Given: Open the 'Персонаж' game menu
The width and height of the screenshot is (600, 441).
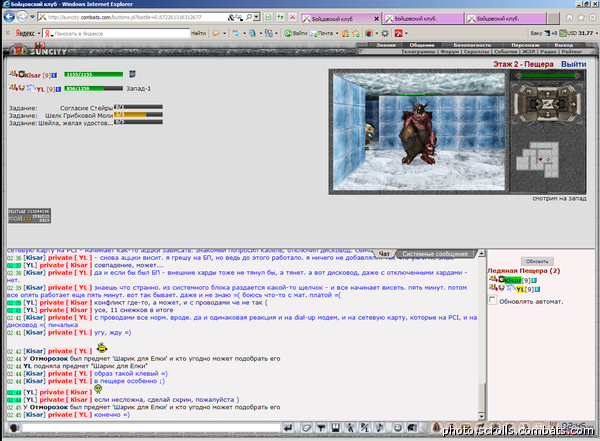Looking at the screenshot, I should tap(525, 45).
